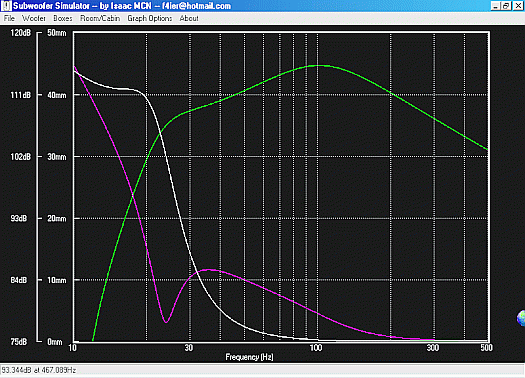The height and width of the screenshot is (378, 525).
Task: Click the 120dB axis label
Action: coord(20,33)
